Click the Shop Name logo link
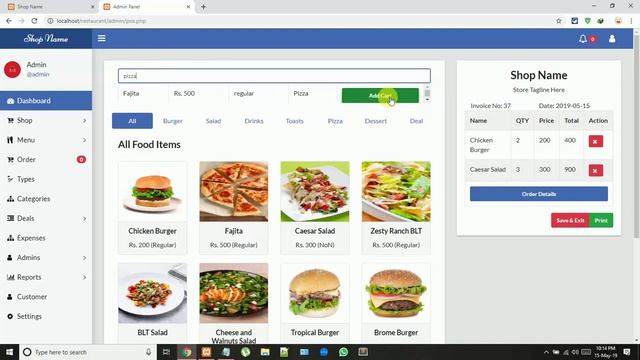The width and height of the screenshot is (640, 360). [46, 39]
